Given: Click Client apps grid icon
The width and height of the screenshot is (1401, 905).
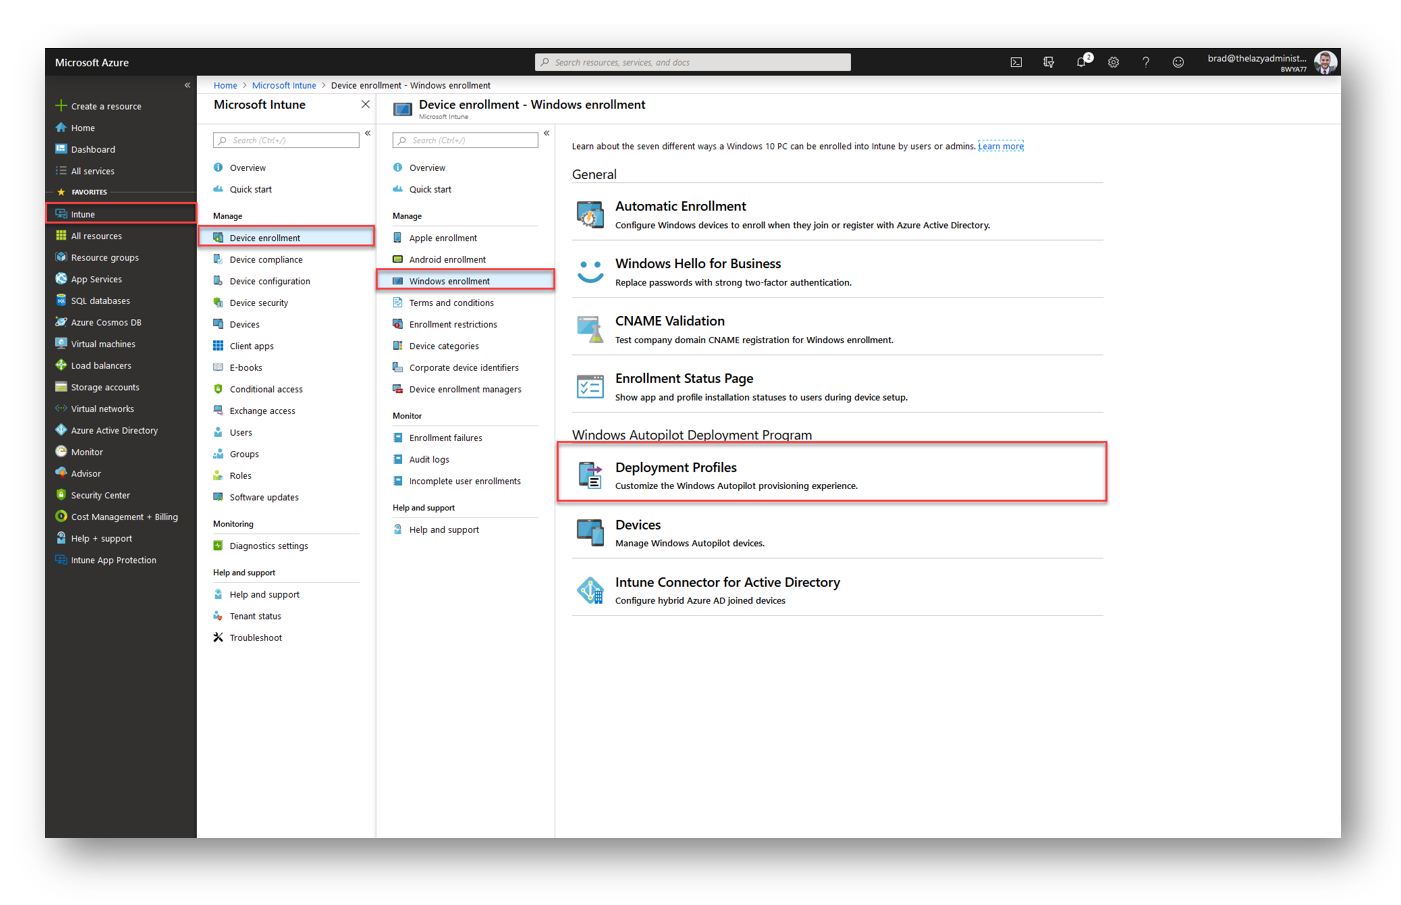Looking at the screenshot, I should tap(218, 346).
